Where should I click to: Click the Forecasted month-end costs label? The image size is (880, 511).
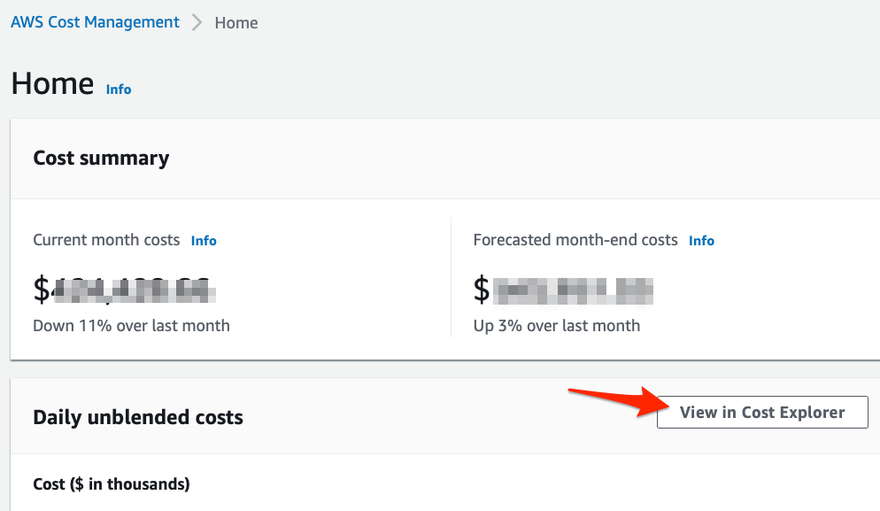tap(575, 240)
